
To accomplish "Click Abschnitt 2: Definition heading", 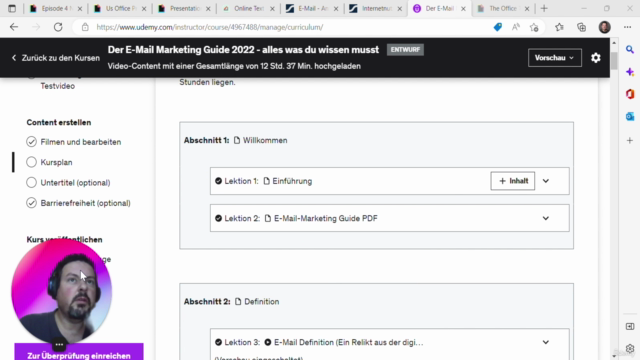I will (231, 301).
